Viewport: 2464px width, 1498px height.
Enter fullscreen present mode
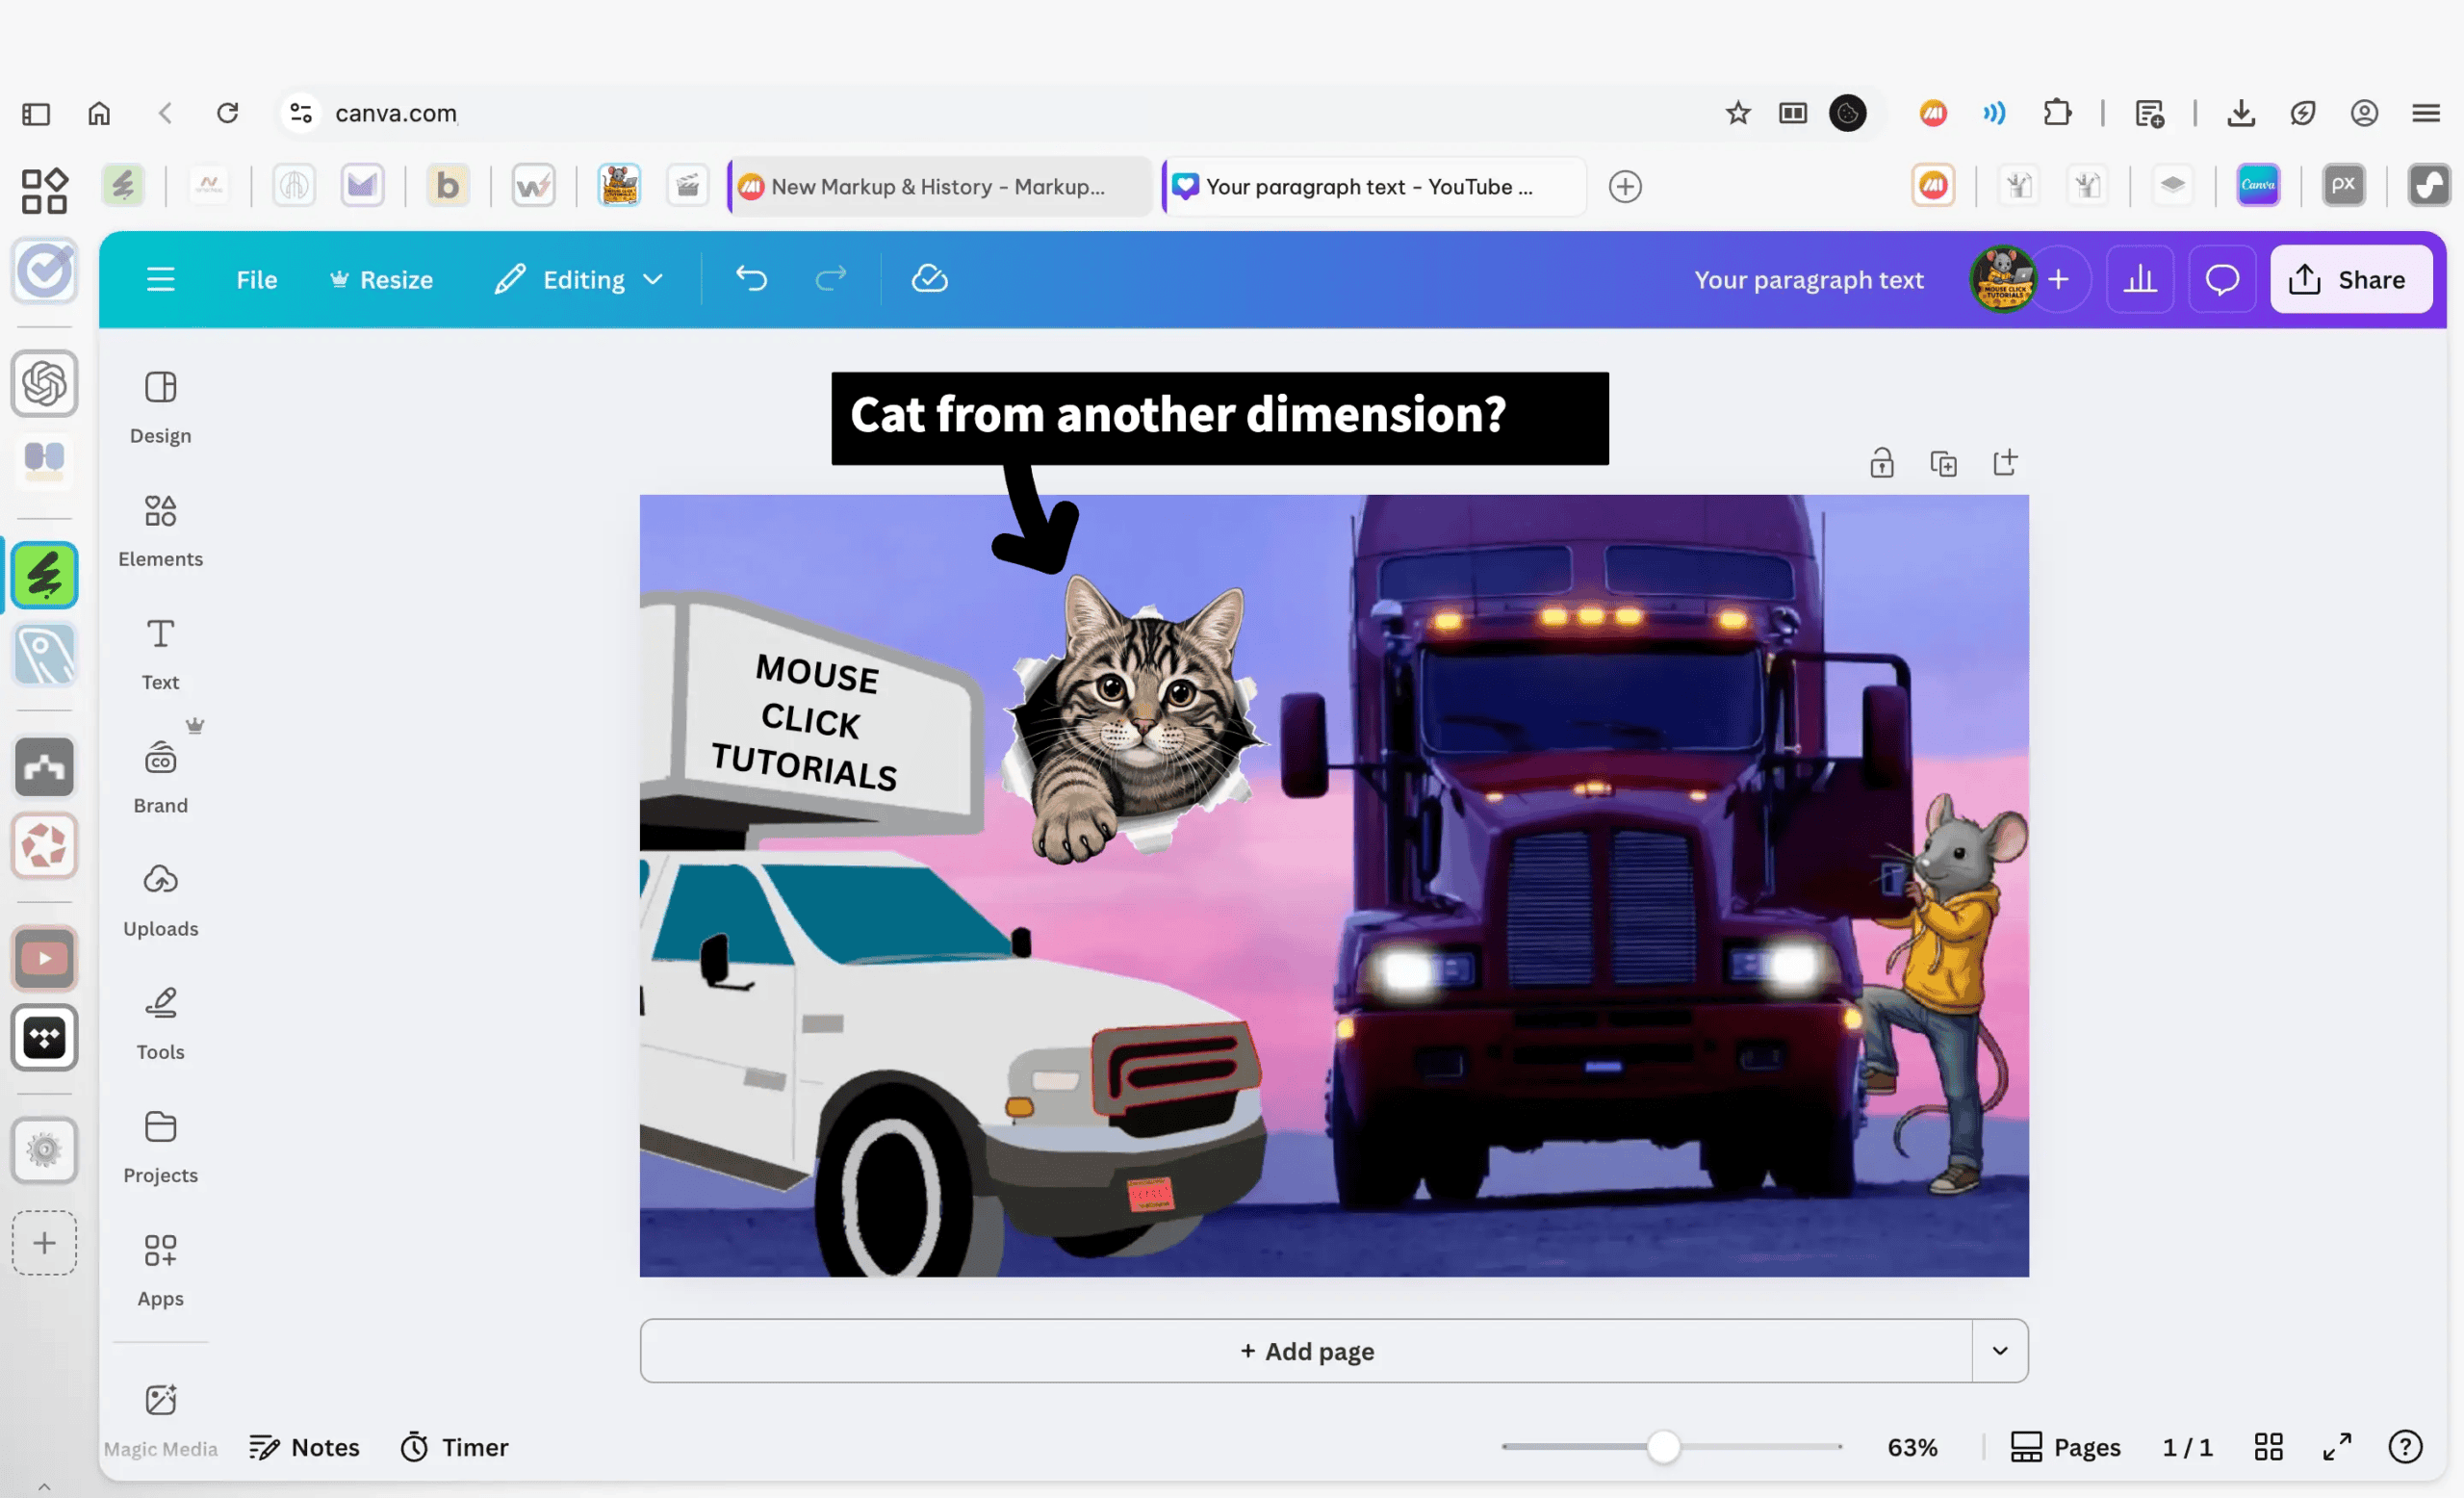click(x=2336, y=1446)
